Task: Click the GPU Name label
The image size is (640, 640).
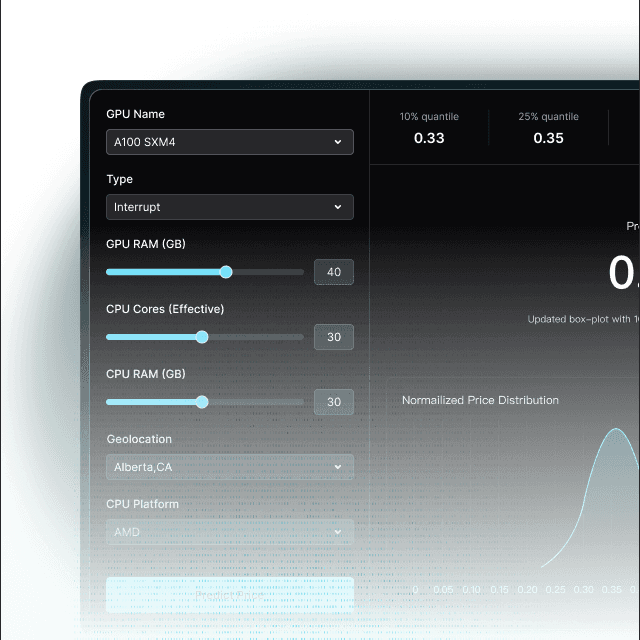Action: [136, 114]
